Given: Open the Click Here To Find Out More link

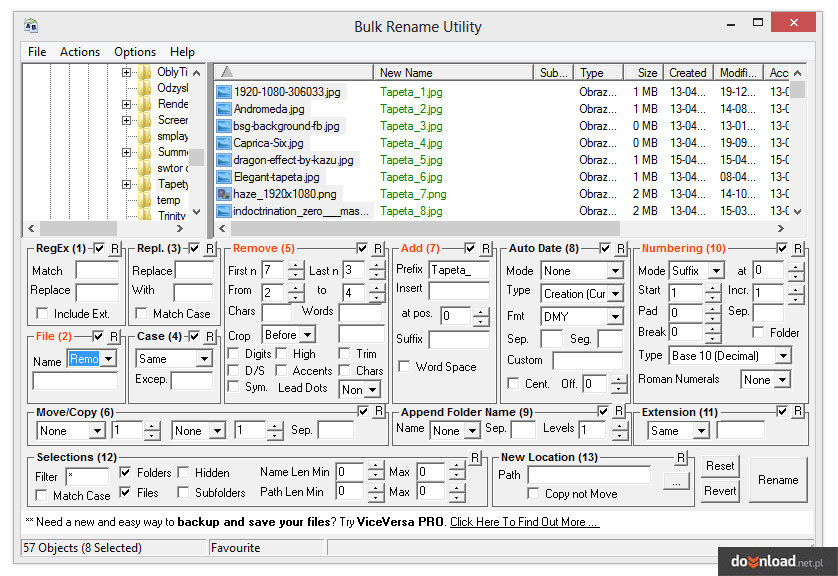Looking at the screenshot, I should (524, 522).
